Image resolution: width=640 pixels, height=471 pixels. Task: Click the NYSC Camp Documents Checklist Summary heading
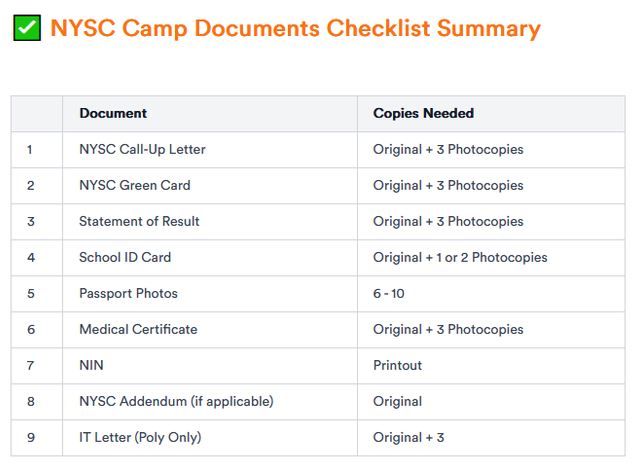click(295, 28)
